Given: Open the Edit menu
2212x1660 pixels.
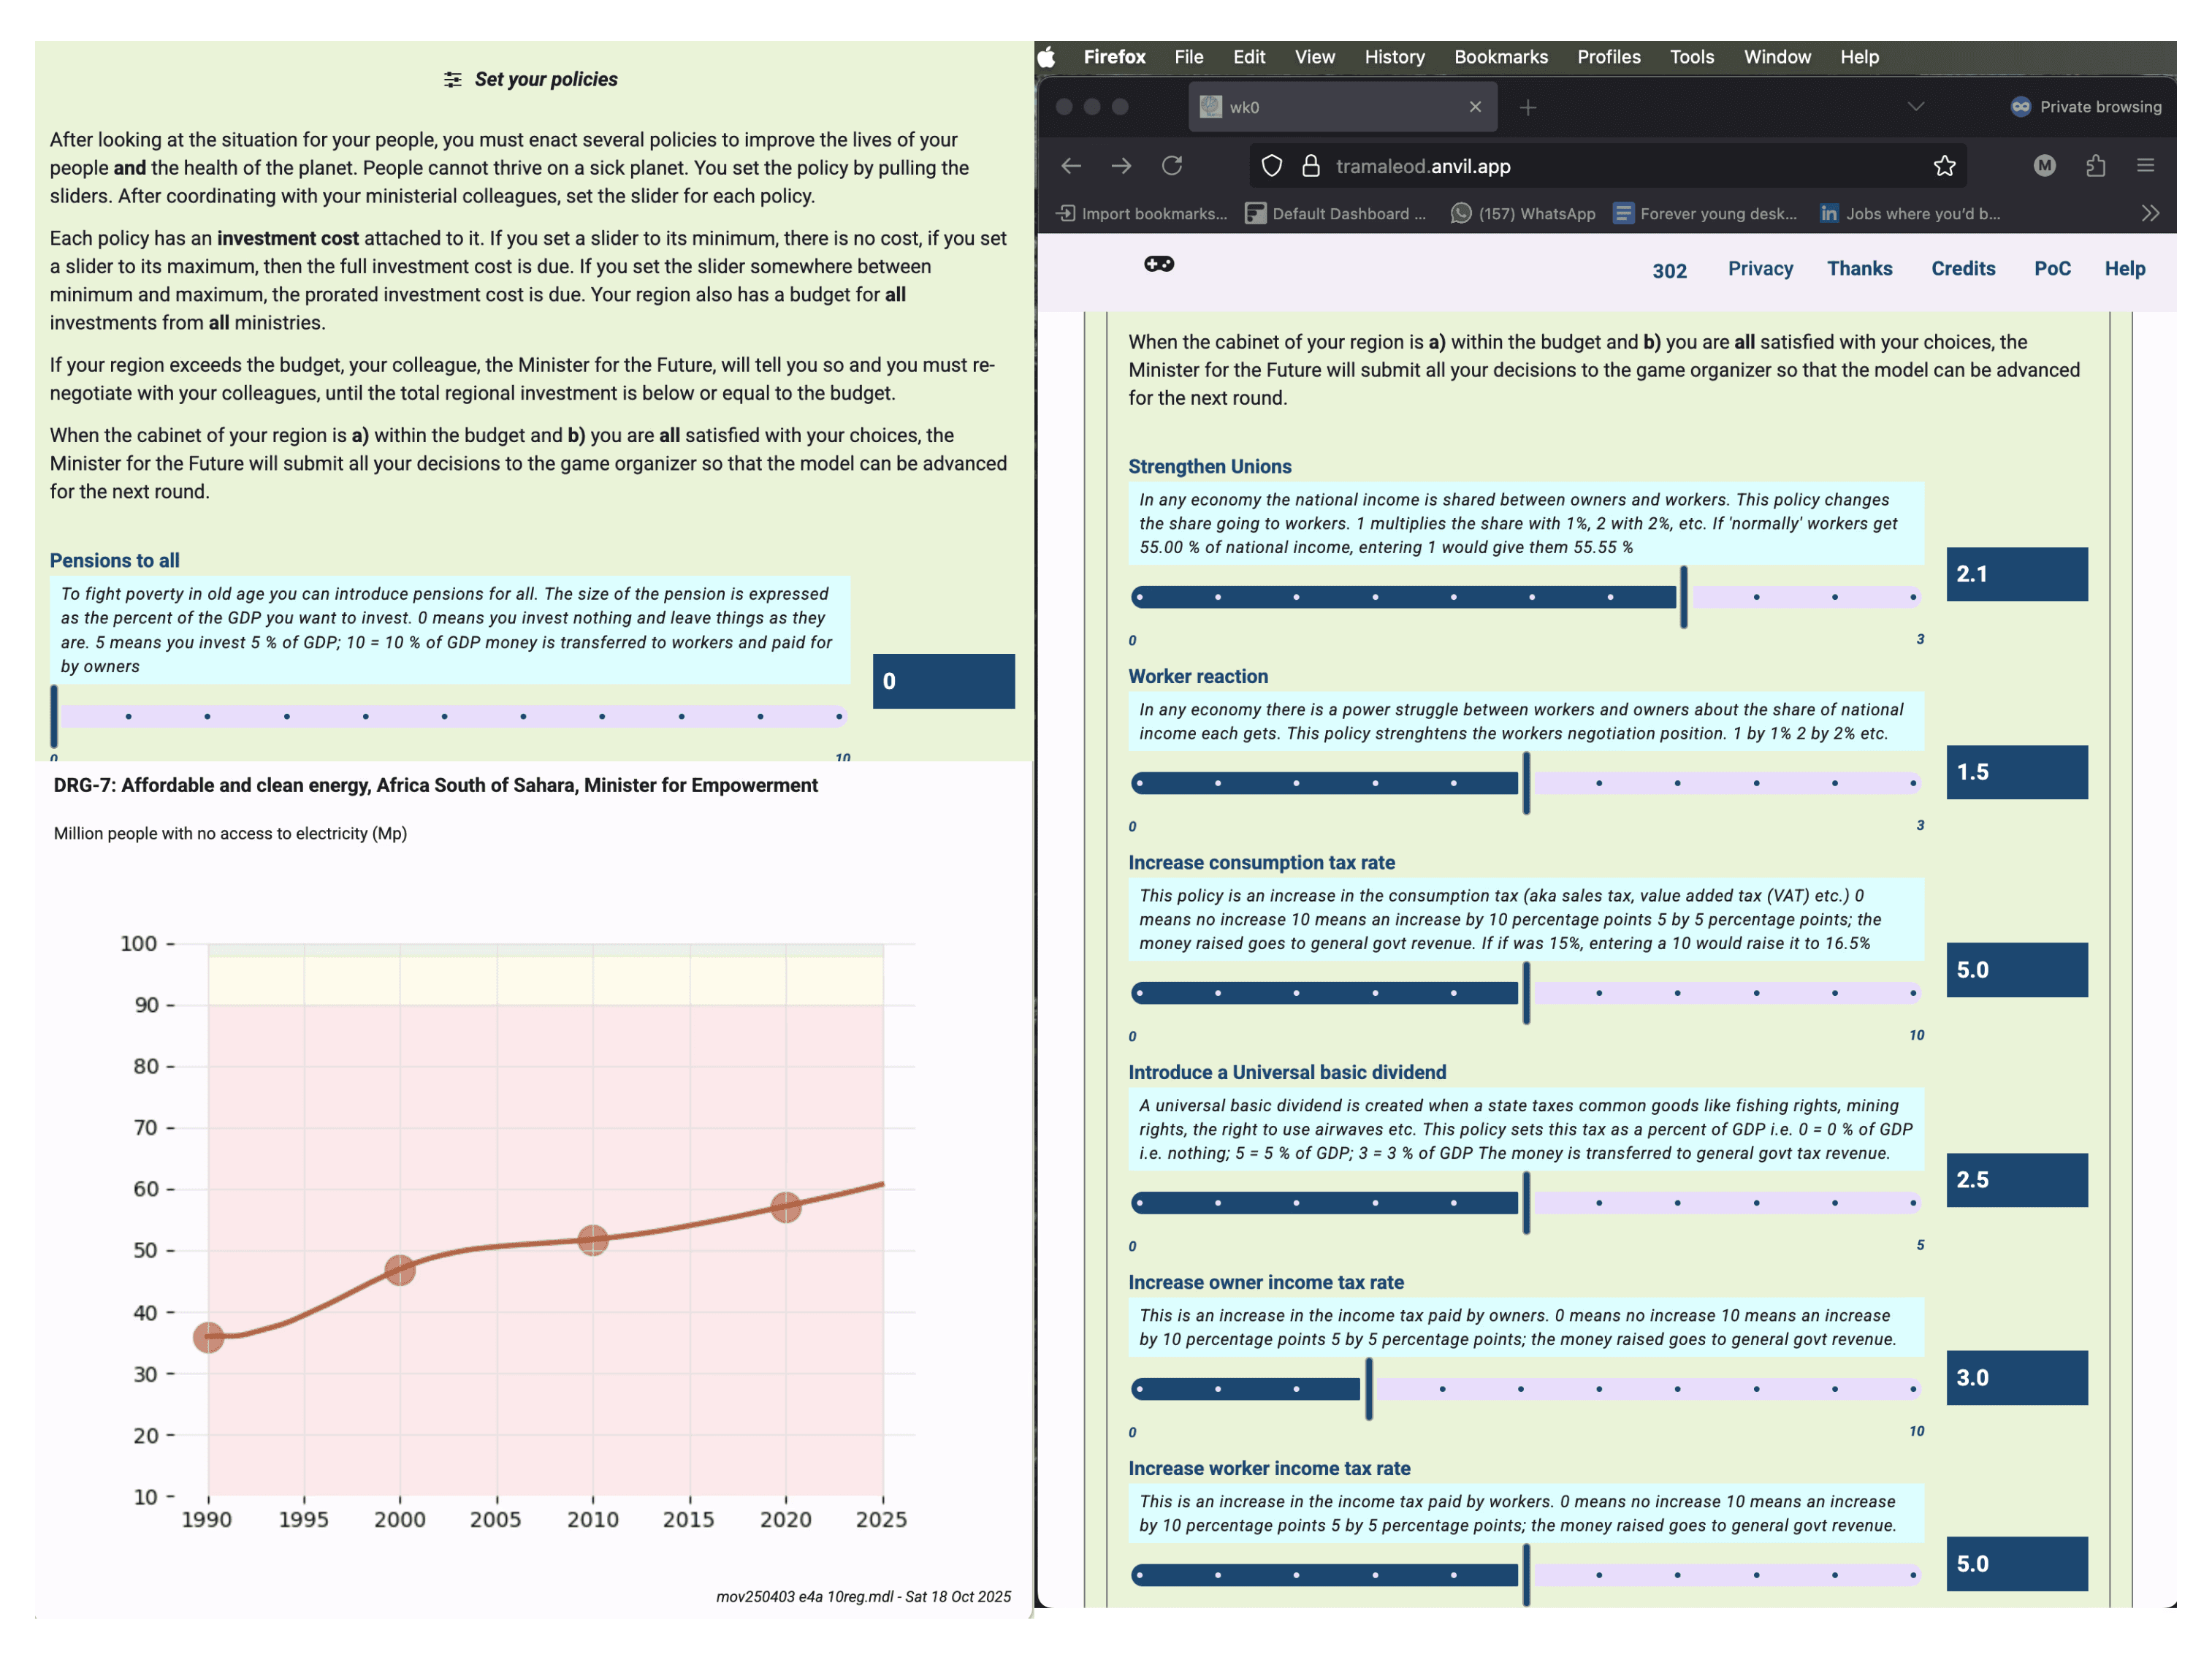Looking at the screenshot, I should point(1249,57).
